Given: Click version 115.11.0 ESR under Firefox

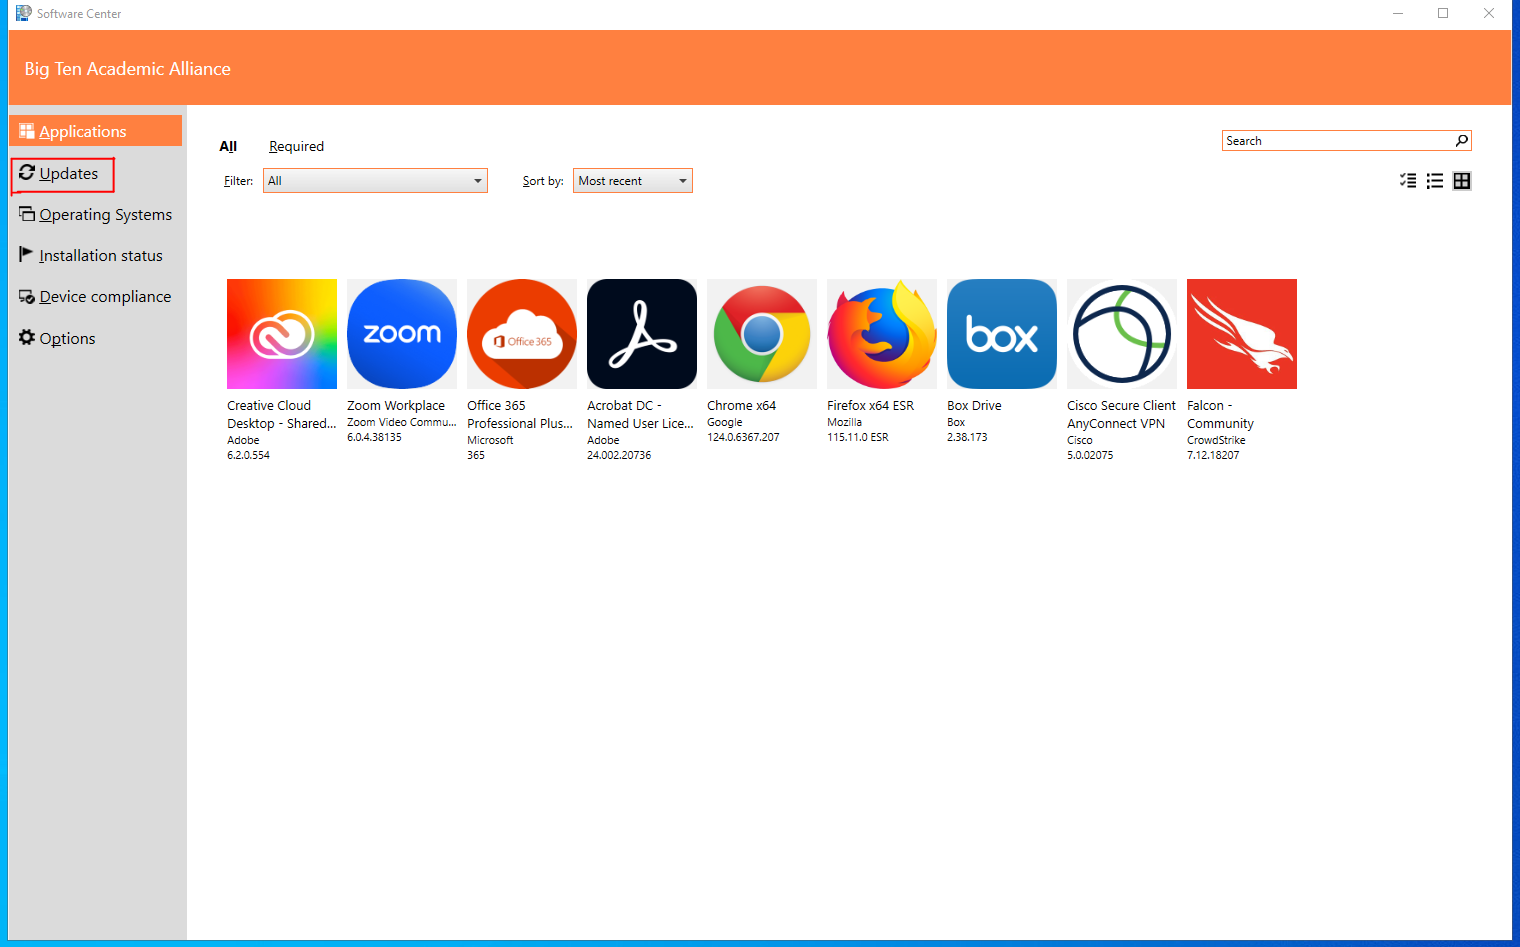Looking at the screenshot, I should [x=857, y=437].
